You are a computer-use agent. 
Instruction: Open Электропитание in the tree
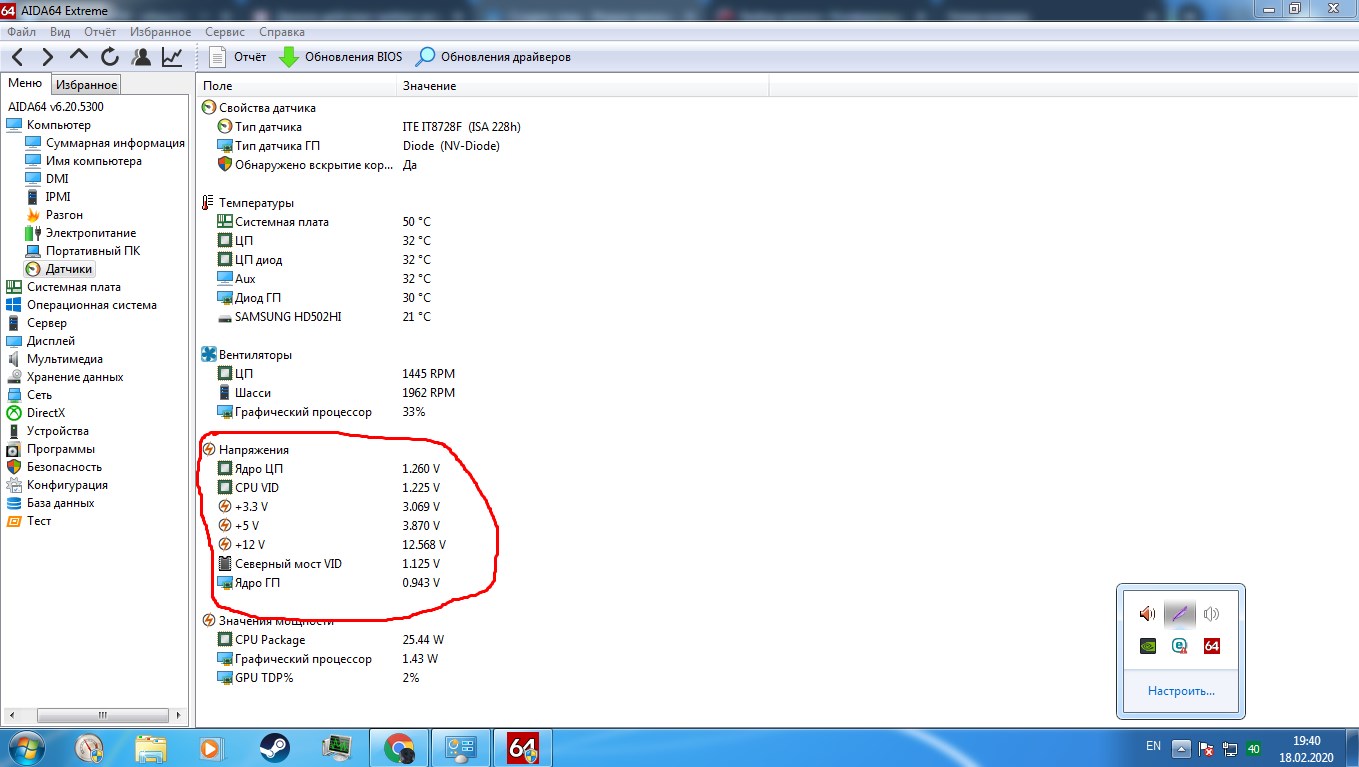(x=81, y=233)
